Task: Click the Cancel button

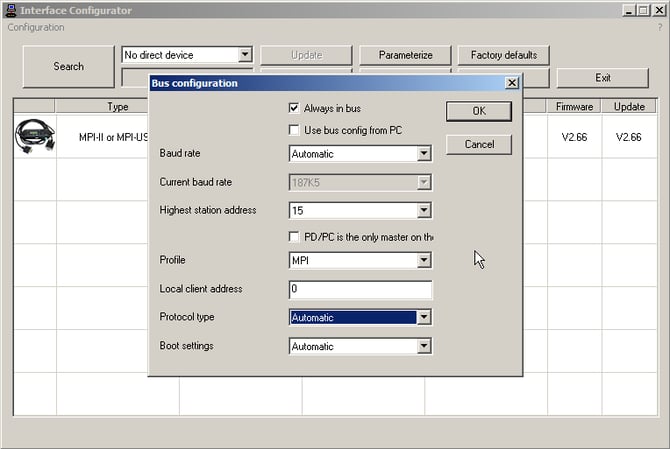Action: 479,145
